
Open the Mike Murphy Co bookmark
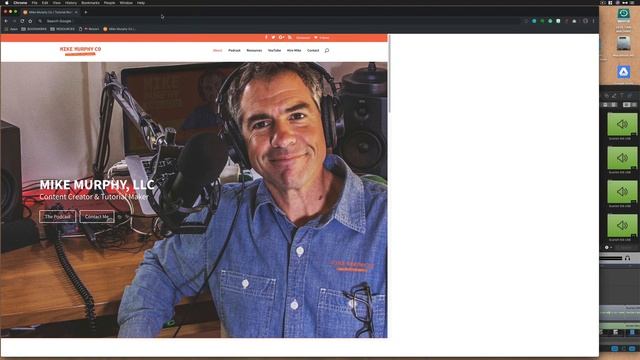coord(120,29)
